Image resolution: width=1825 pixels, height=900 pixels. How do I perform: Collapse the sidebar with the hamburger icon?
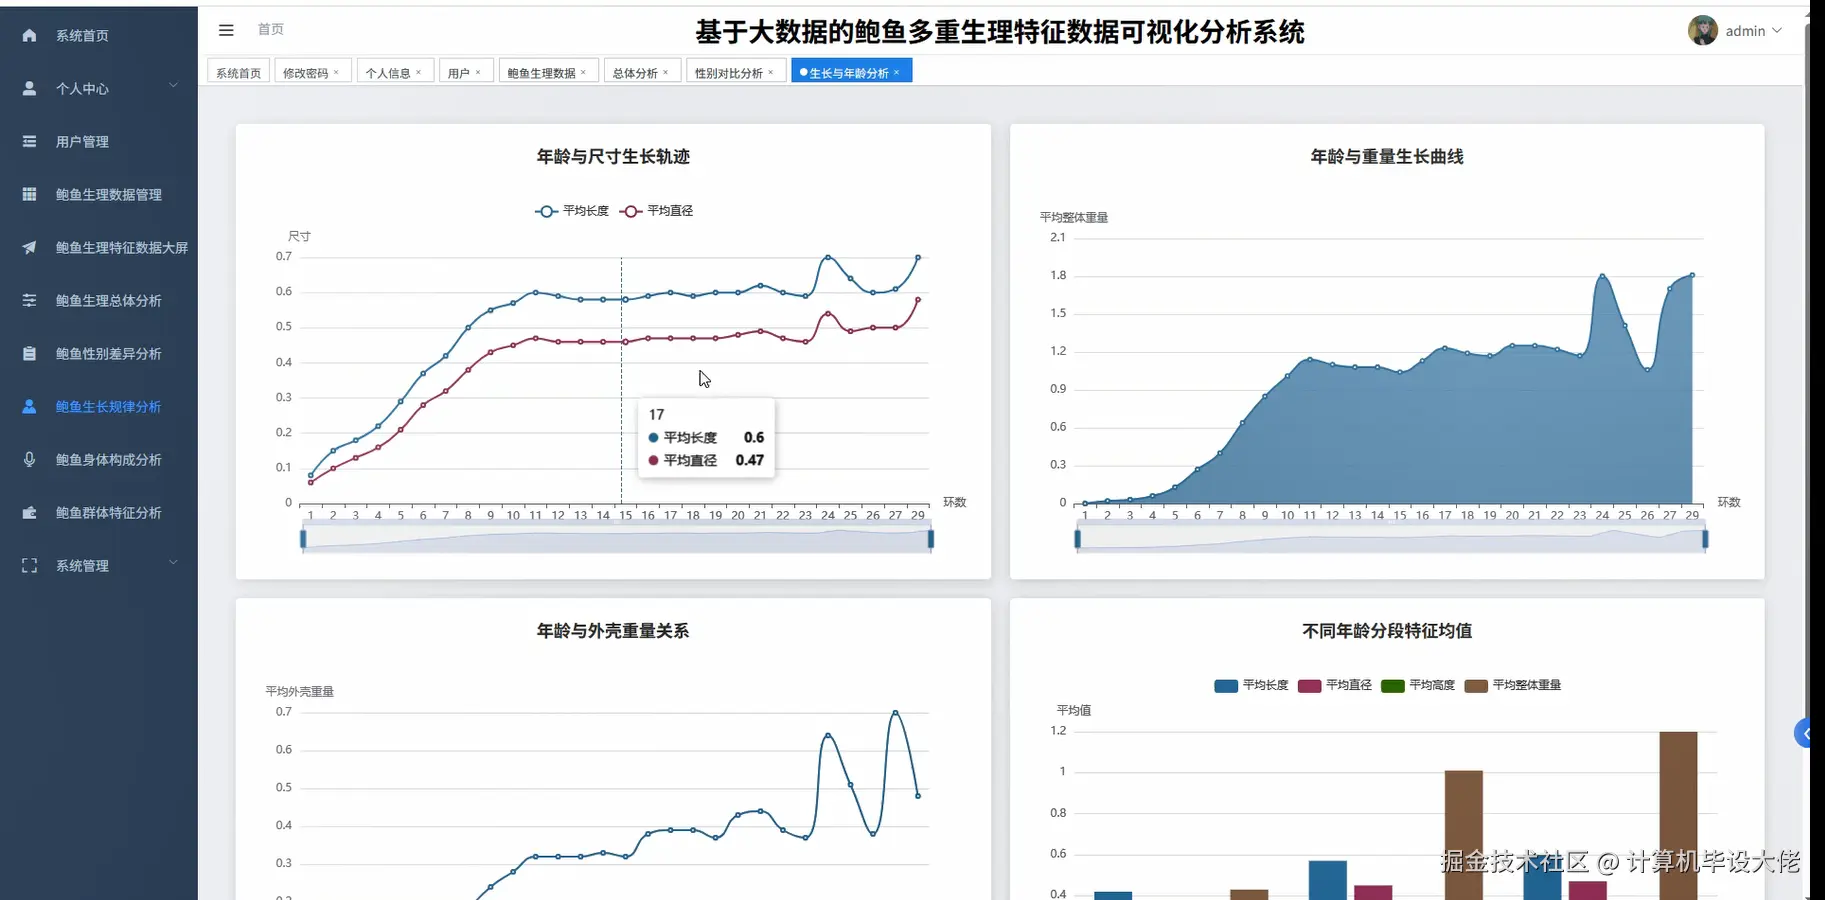tap(226, 30)
